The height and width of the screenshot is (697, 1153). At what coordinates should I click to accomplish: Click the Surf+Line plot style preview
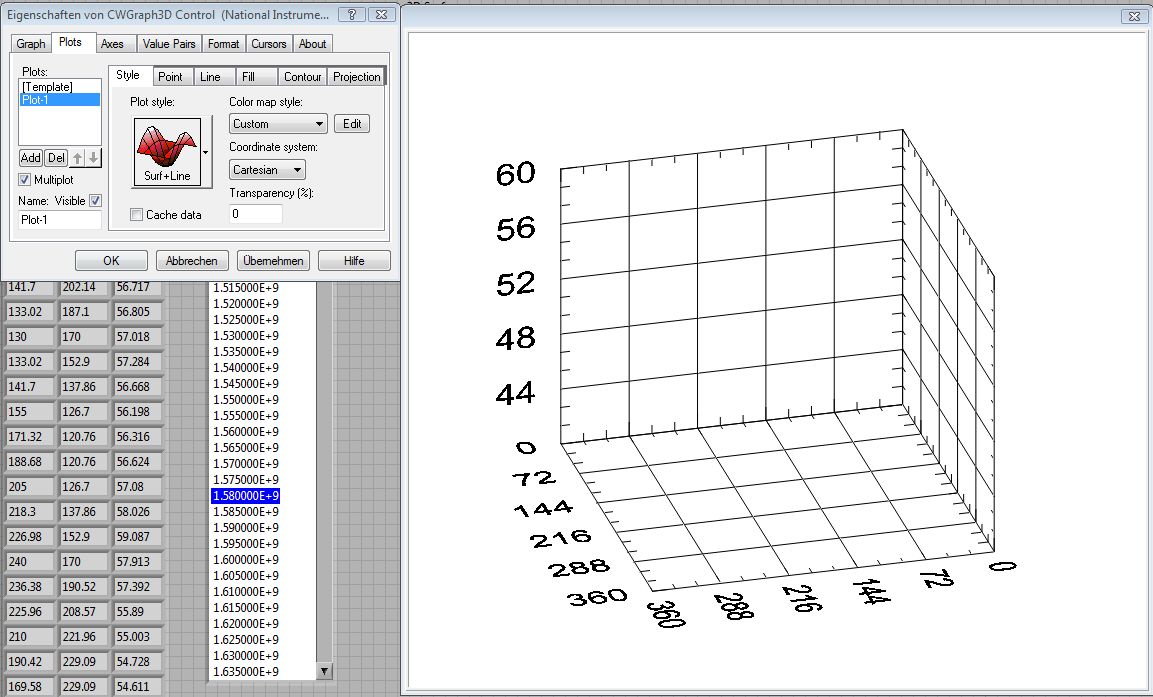pyautogui.click(x=166, y=151)
